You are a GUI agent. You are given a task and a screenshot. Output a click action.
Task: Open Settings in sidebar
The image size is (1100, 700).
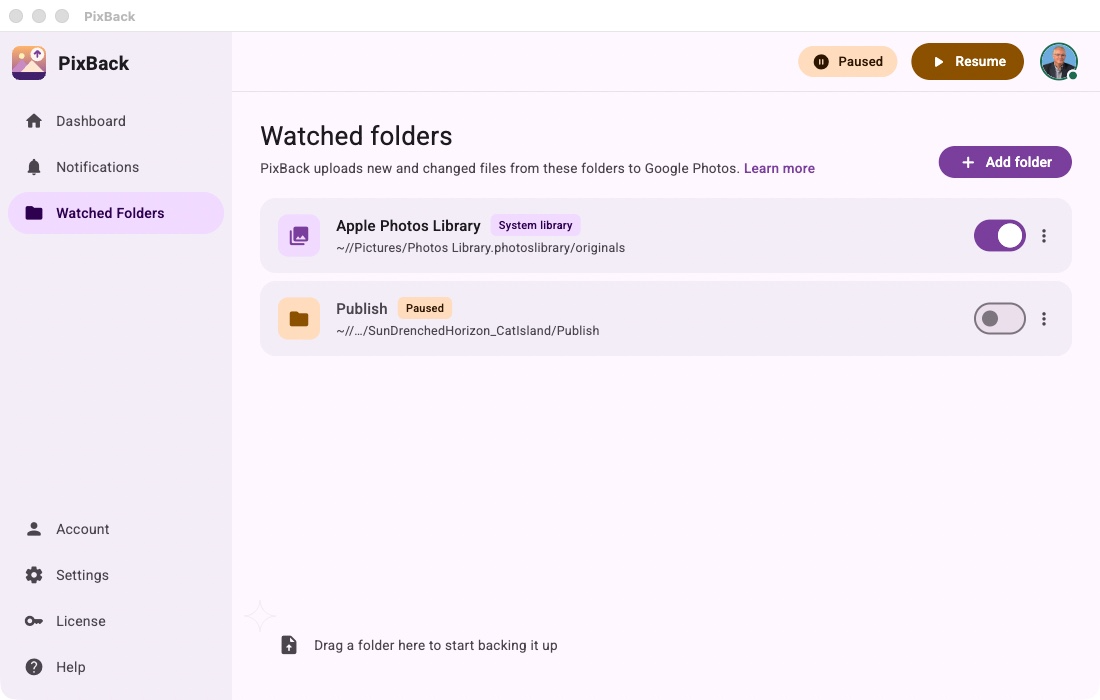click(x=116, y=575)
